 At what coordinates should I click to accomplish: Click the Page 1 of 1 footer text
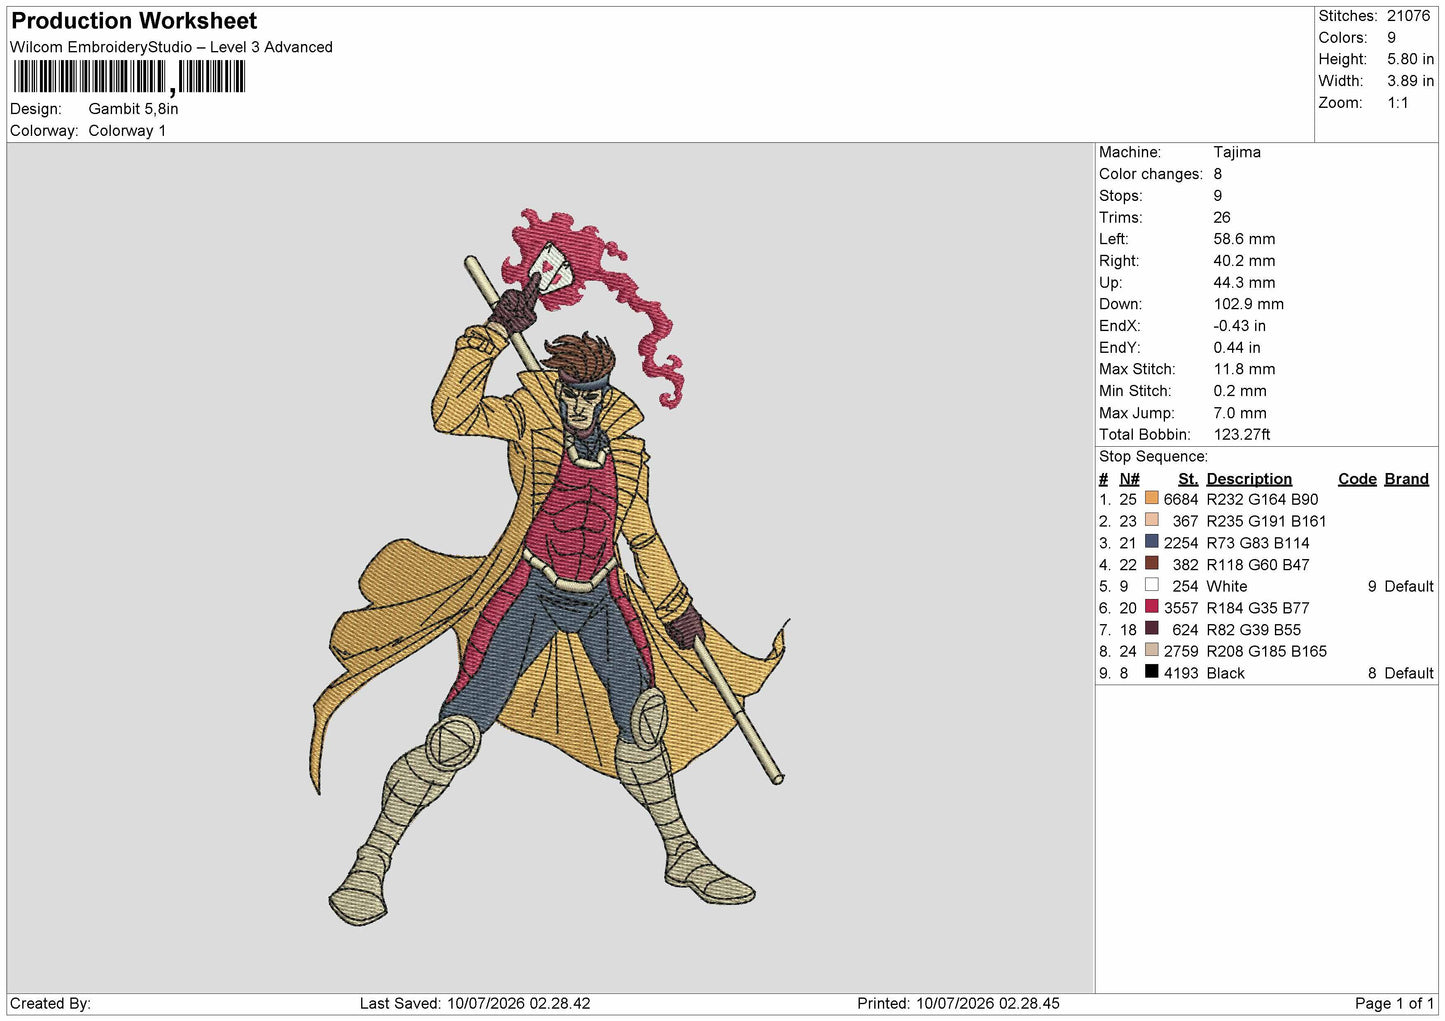point(1394,1003)
